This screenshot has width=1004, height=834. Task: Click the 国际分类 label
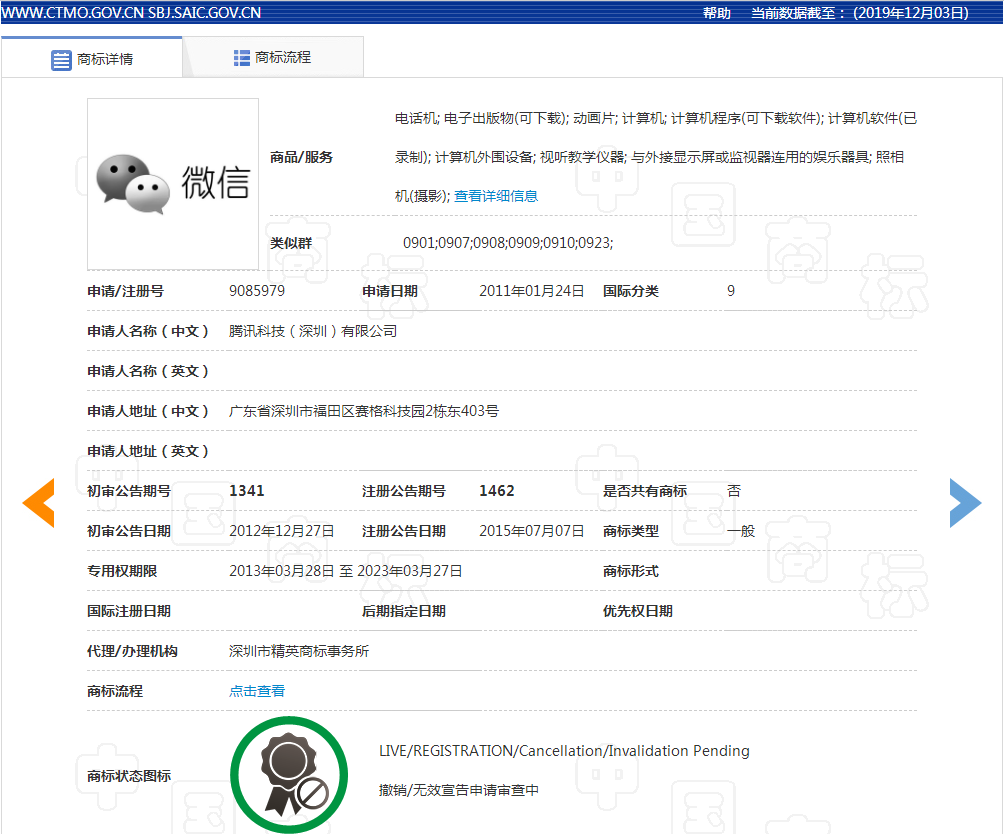(x=631, y=291)
